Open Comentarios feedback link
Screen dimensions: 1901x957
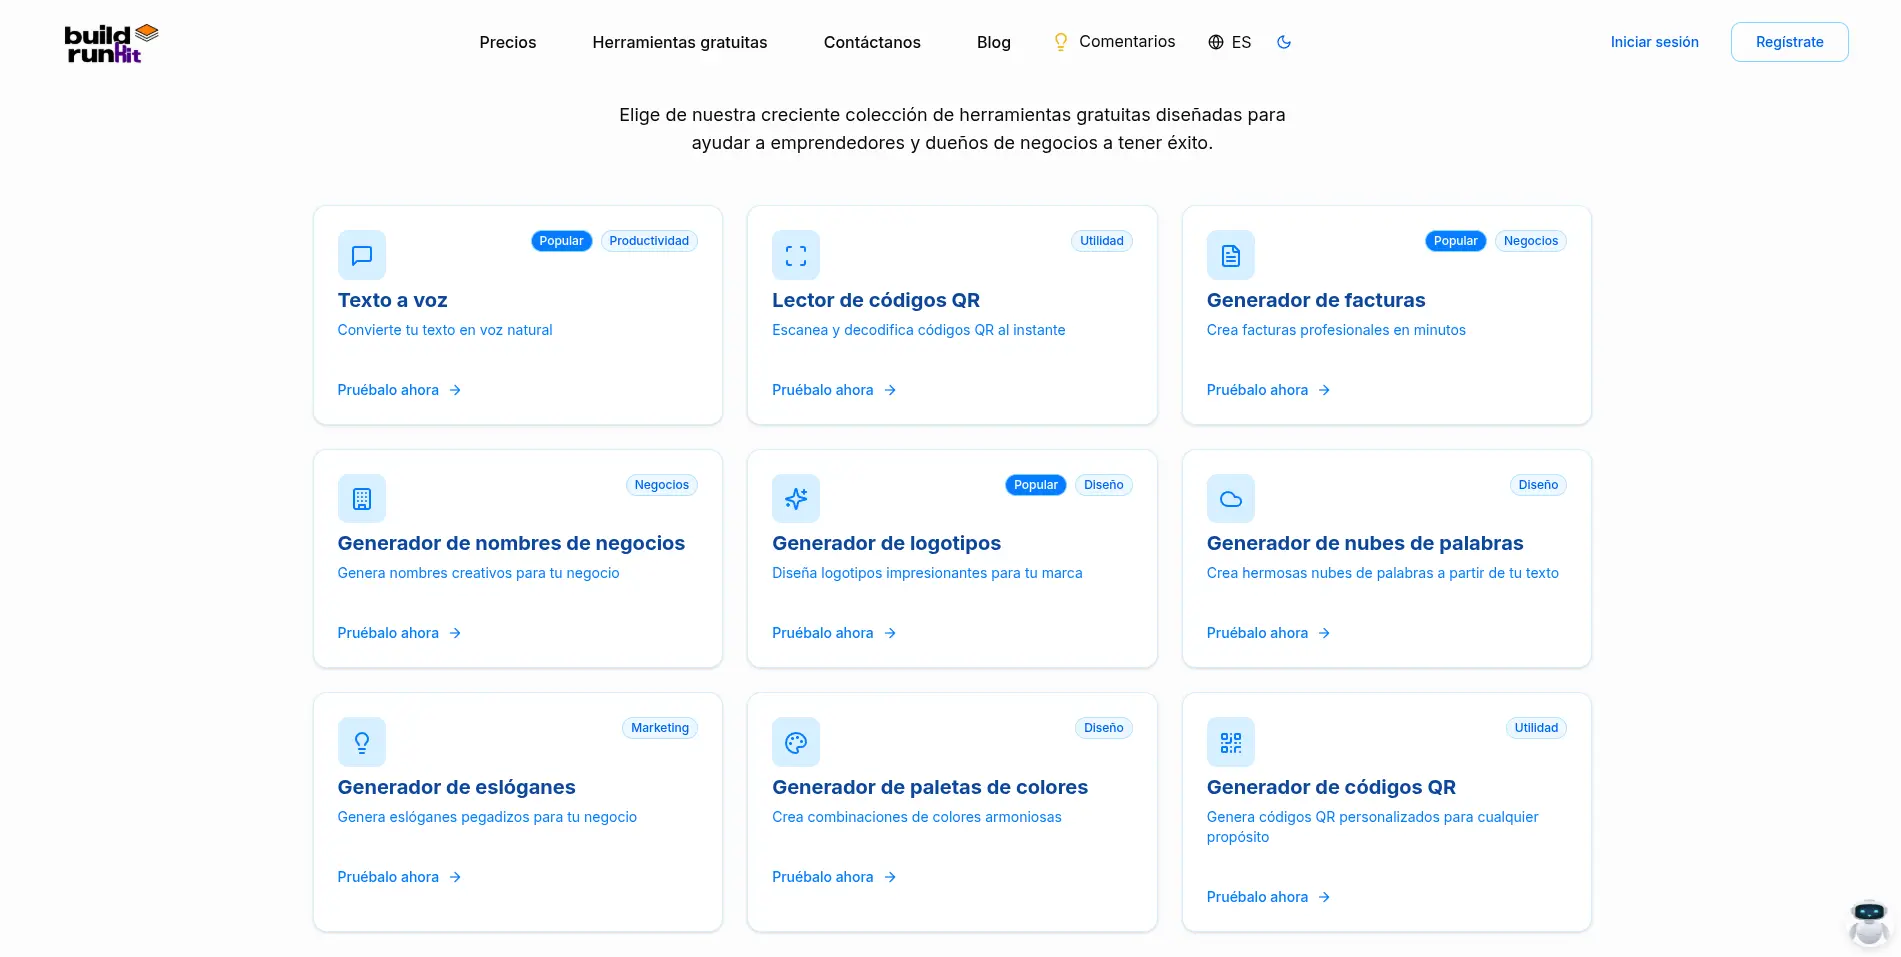(1114, 42)
